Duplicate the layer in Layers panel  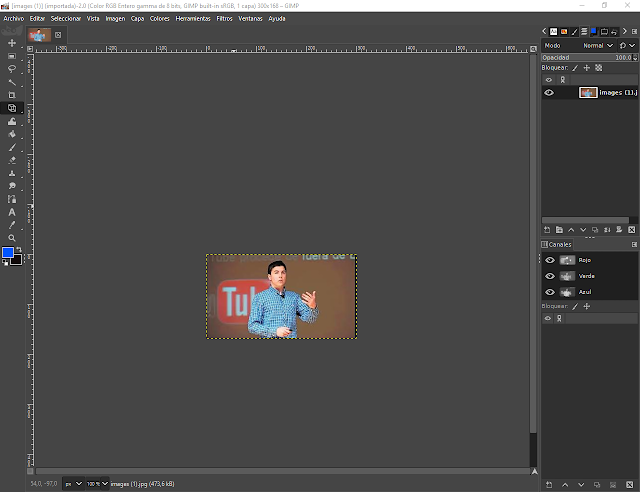(x=595, y=230)
